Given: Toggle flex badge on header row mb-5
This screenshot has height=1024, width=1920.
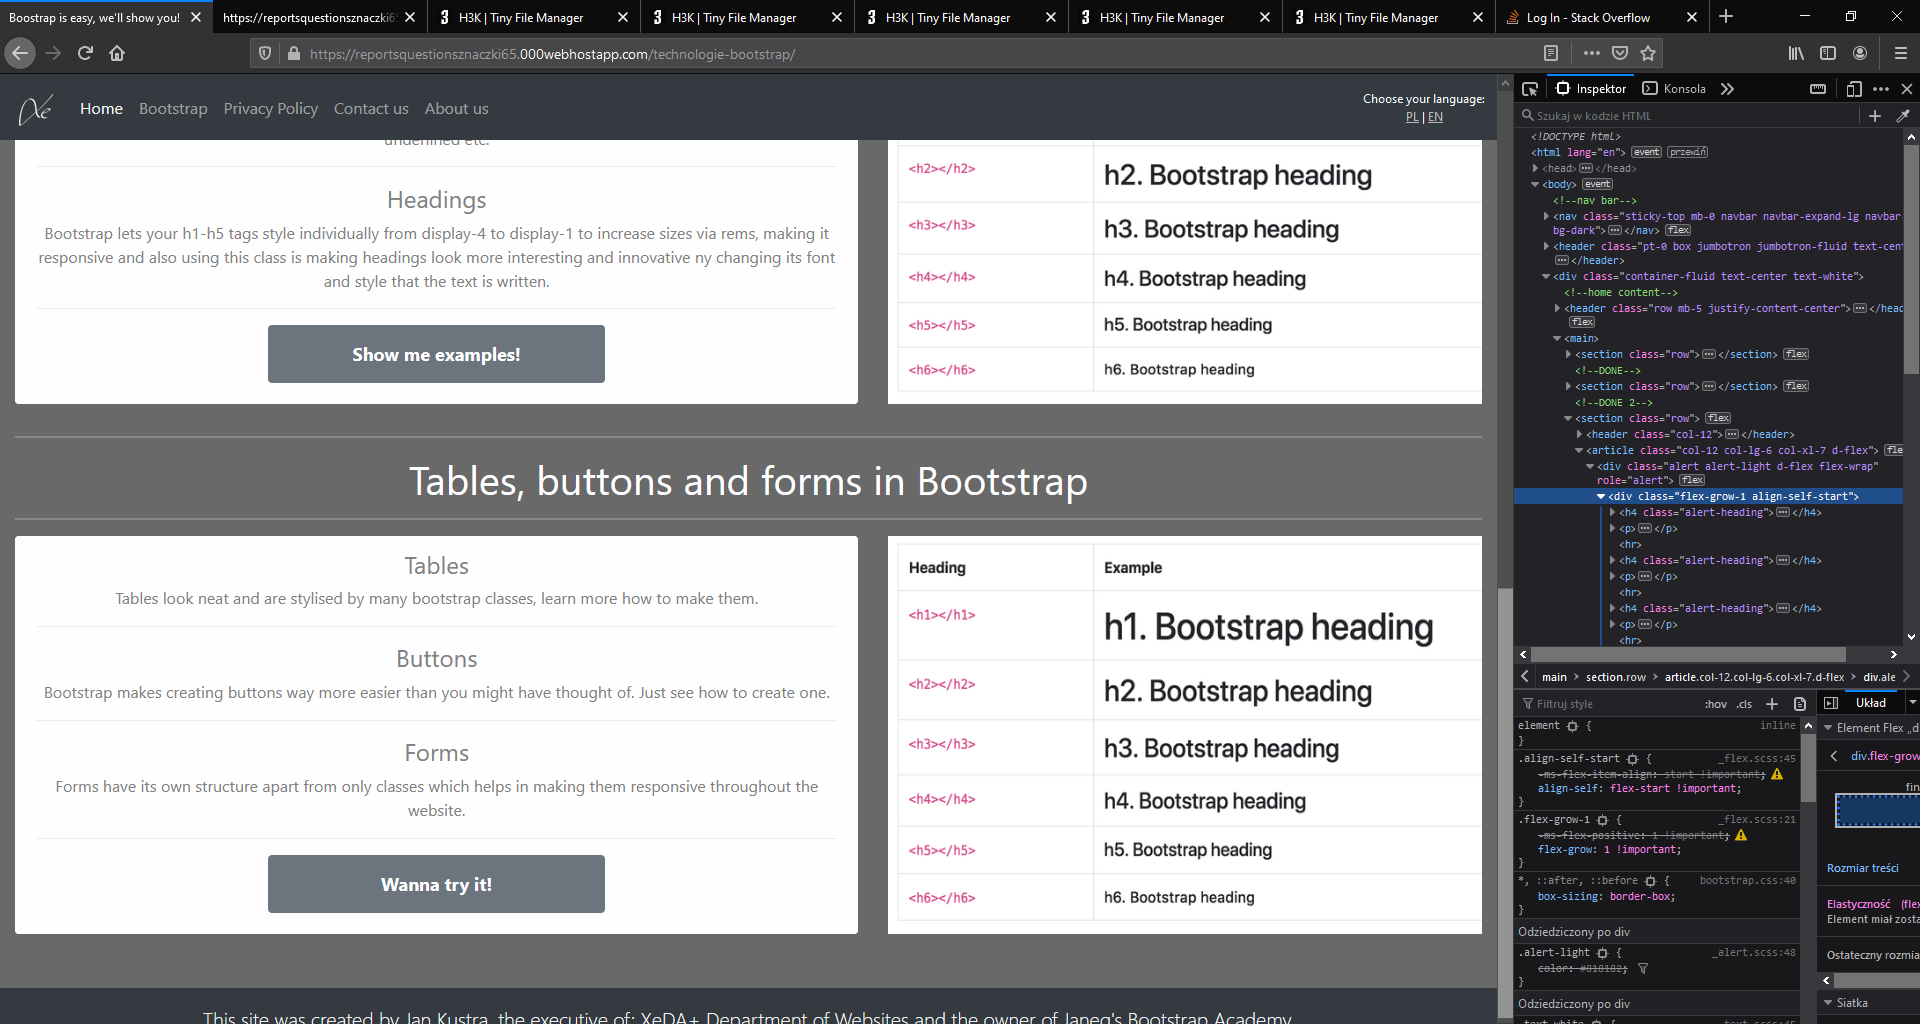Looking at the screenshot, I should 1582,322.
